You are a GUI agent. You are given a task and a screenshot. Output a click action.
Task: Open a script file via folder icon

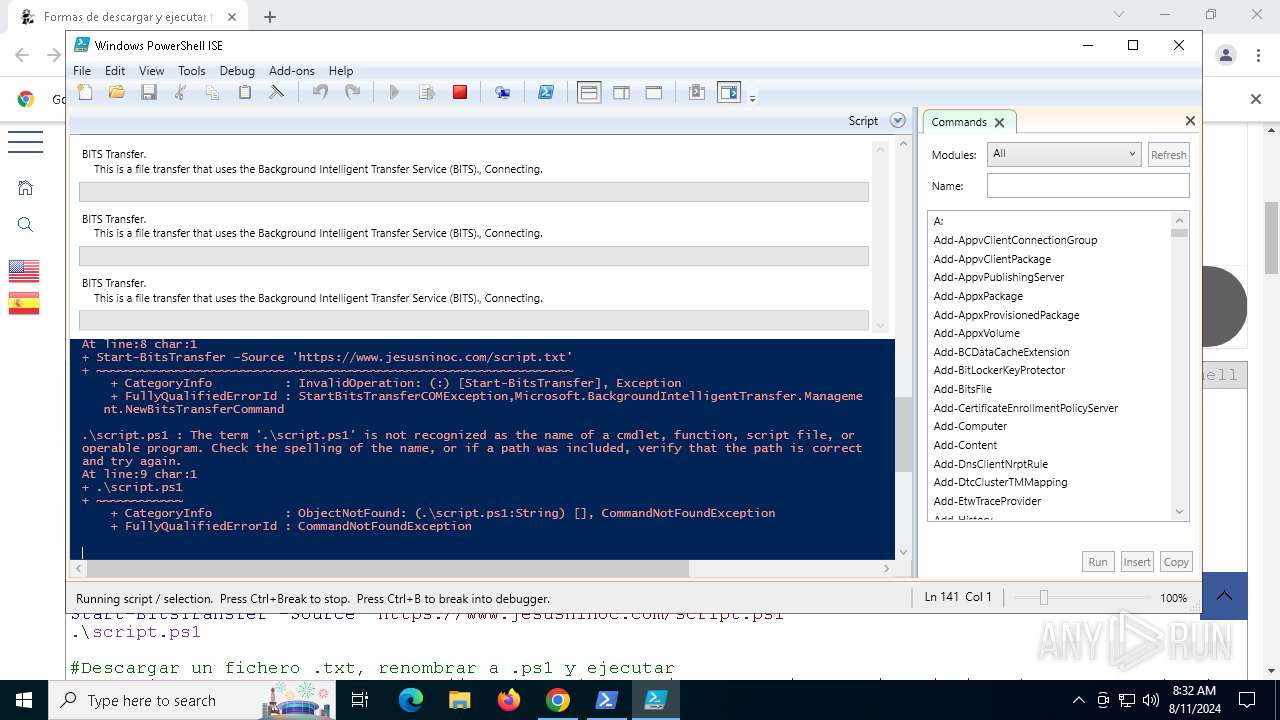[x=117, y=93]
